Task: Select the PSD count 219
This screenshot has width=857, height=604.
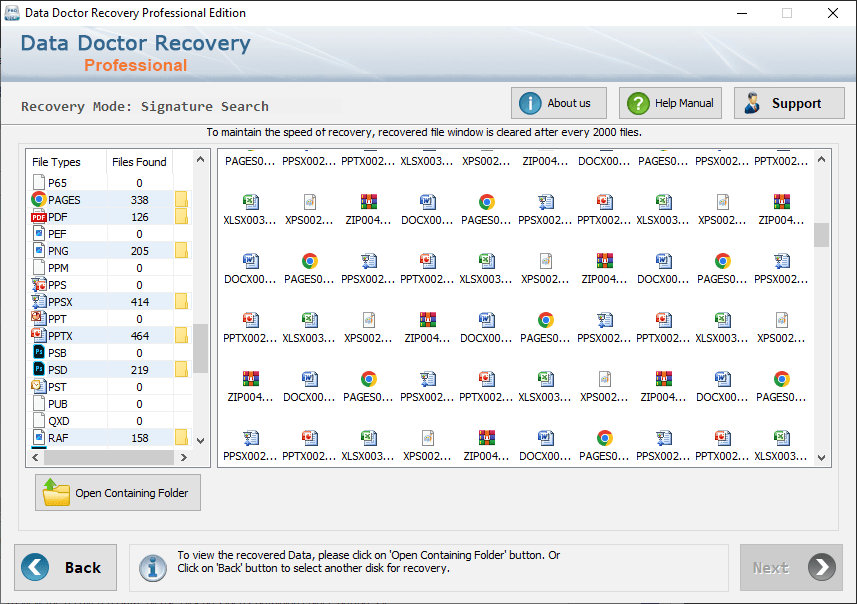Action: point(139,370)
